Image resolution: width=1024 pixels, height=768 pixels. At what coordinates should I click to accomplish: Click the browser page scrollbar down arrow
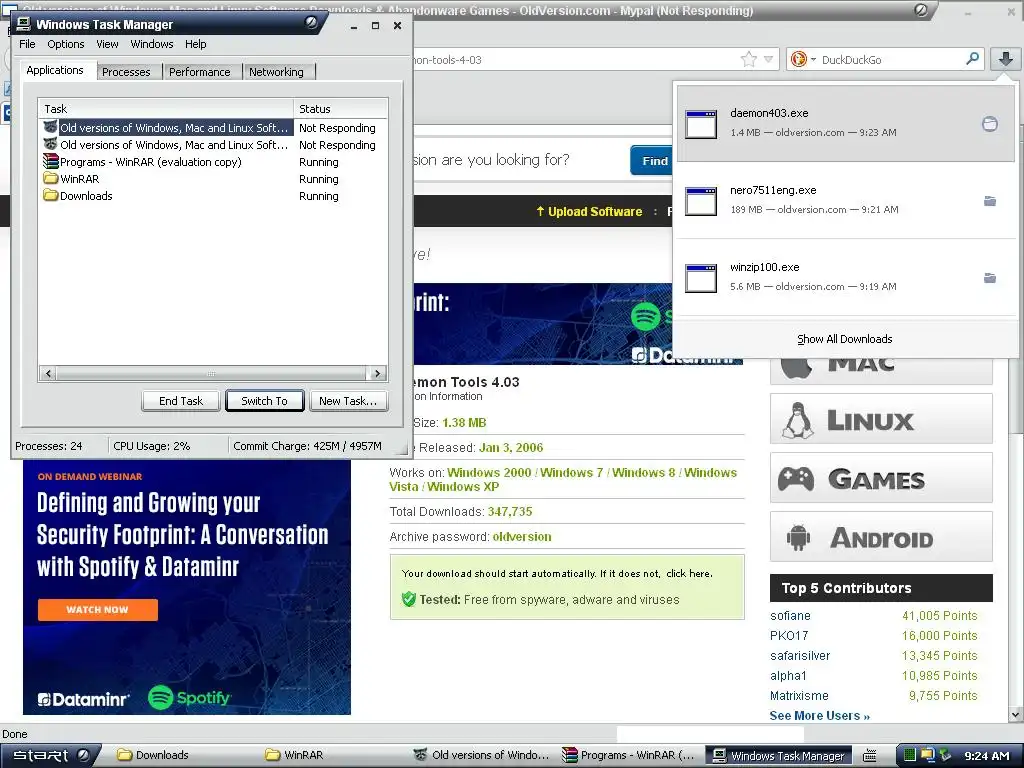click(1016, 714)
